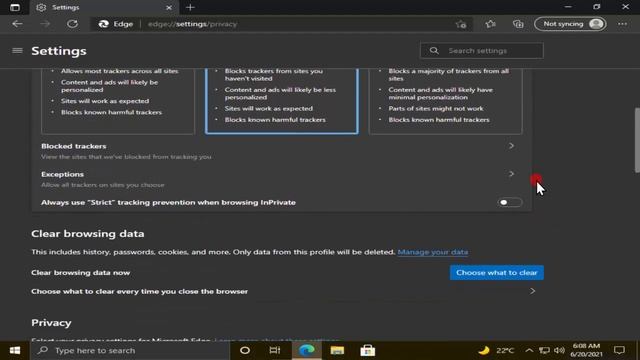Click the address bar URL
Image resolution: width=640 pixels, height=360 pixels.
[192, 24]
